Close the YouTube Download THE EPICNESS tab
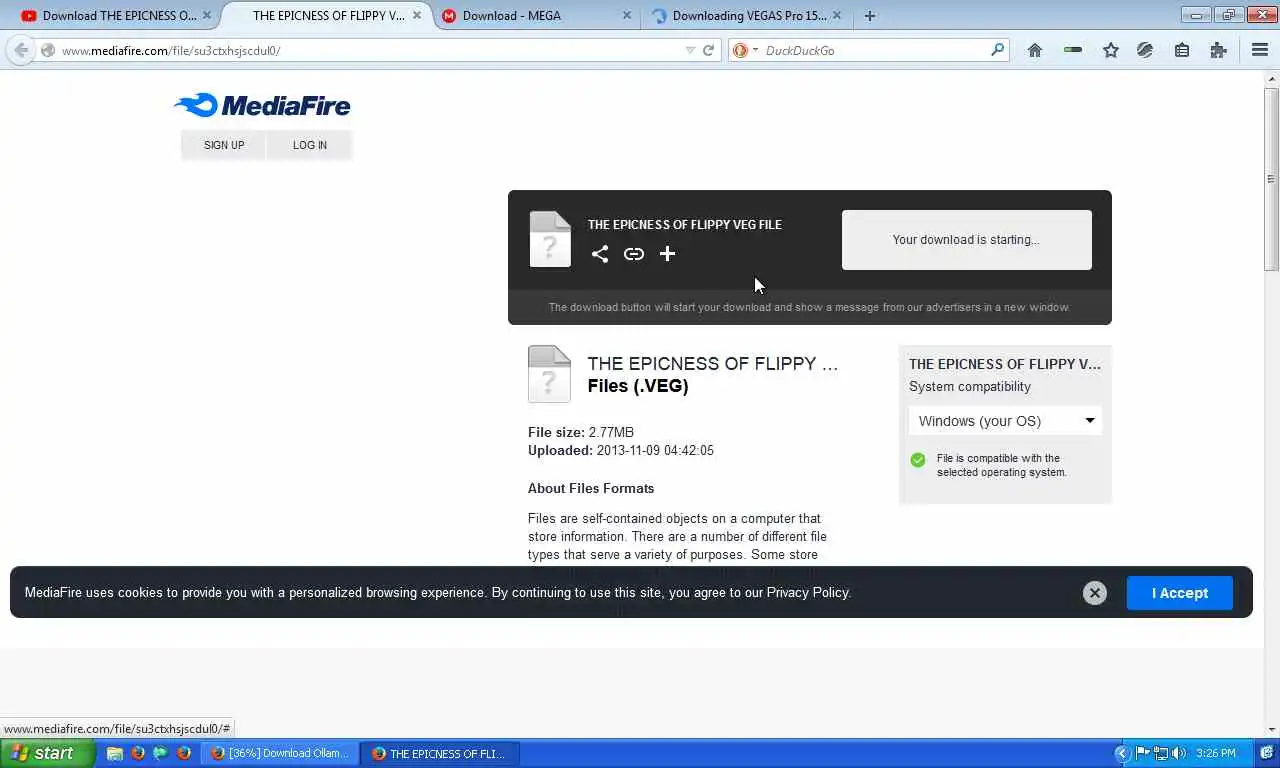The image size is (1280, 768). (x=207, y=16)
